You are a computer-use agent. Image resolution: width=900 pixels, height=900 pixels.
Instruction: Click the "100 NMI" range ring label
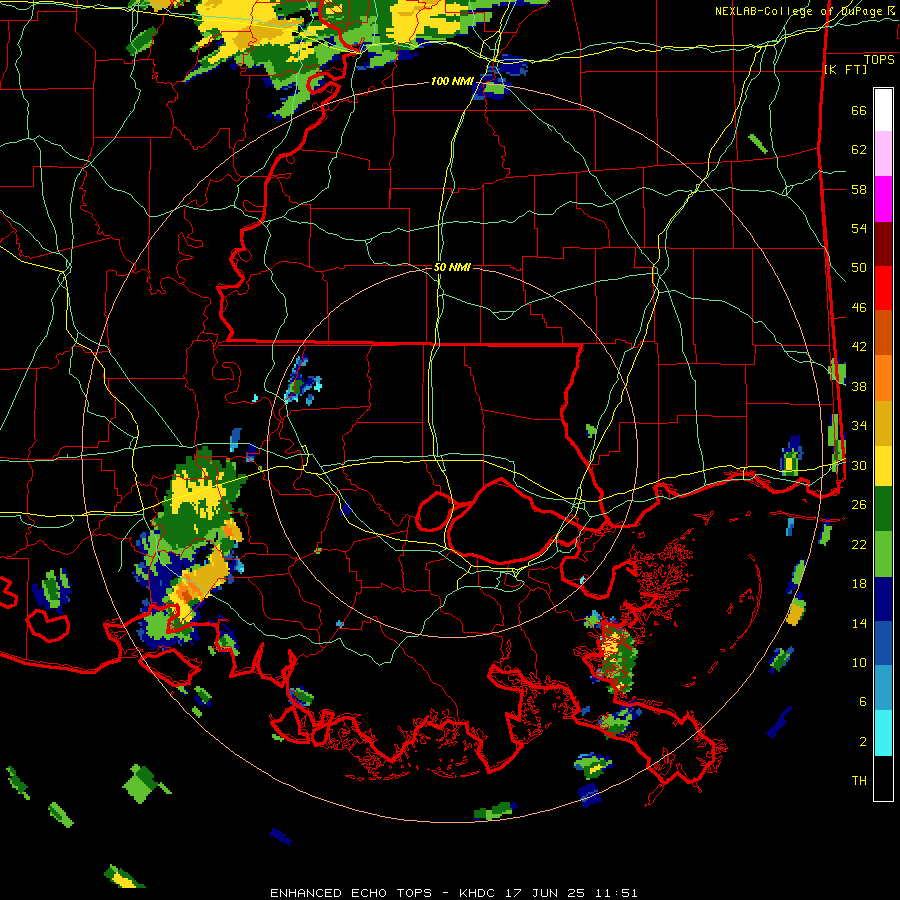click(x=452, y=82)
